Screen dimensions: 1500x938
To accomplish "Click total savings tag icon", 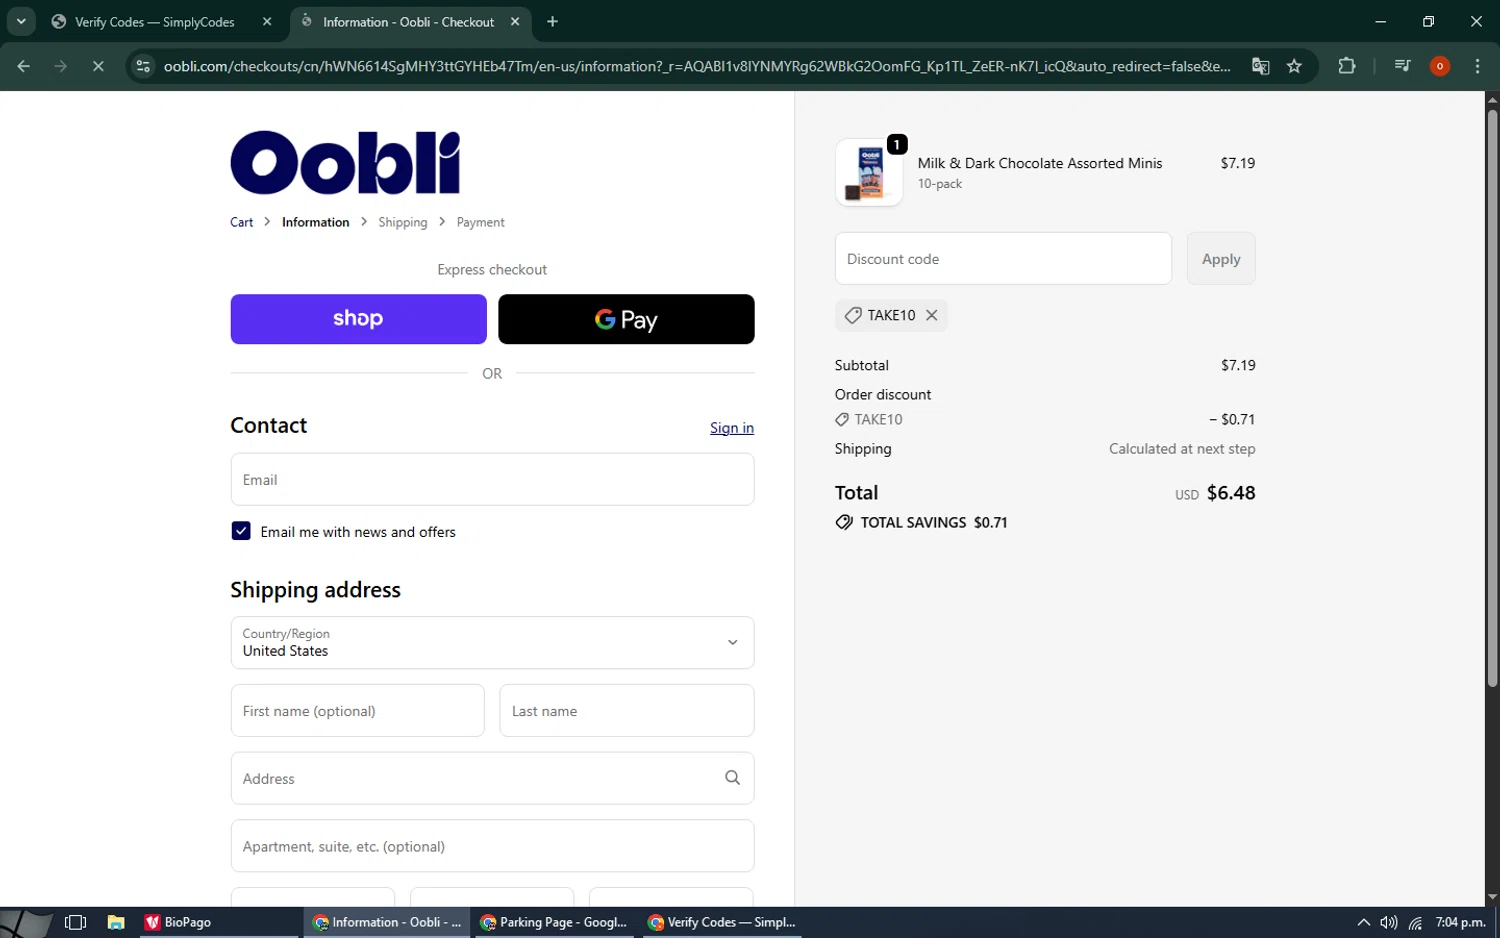I will [x=844, y=522].
